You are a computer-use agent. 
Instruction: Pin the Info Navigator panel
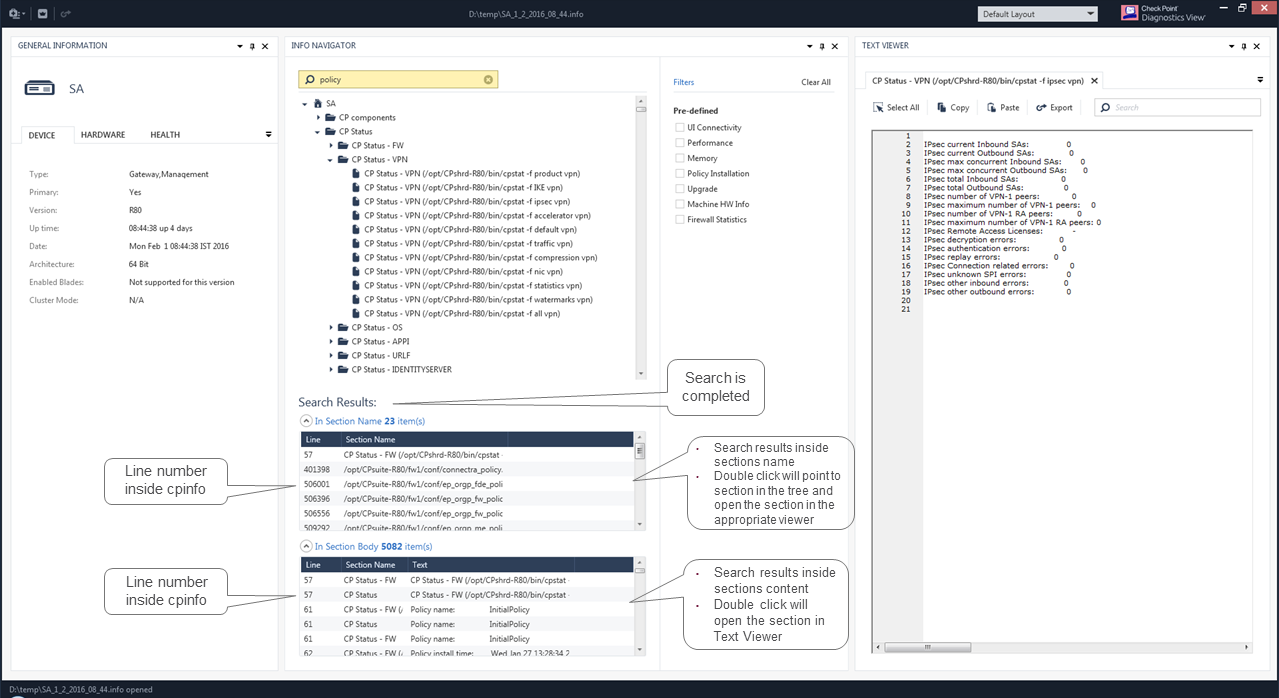click(822, 46)
